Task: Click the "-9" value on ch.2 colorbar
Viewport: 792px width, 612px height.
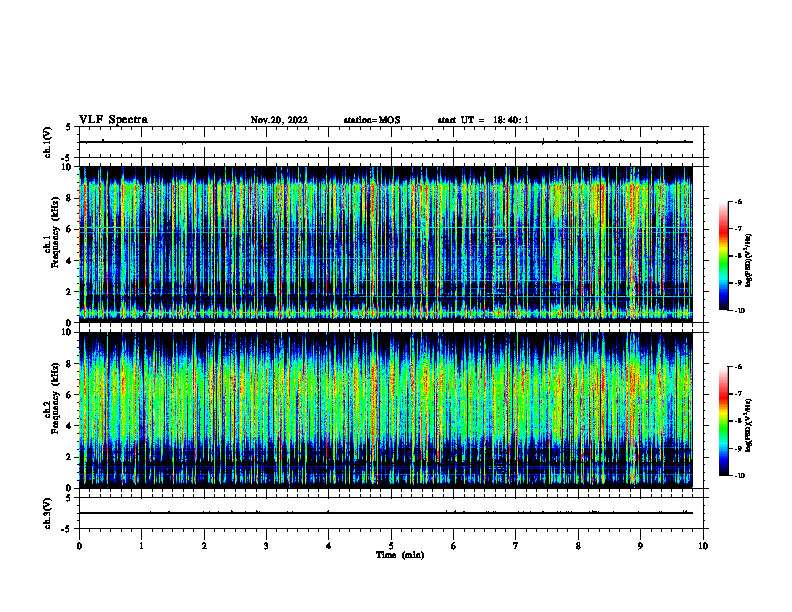Action: 739,448
